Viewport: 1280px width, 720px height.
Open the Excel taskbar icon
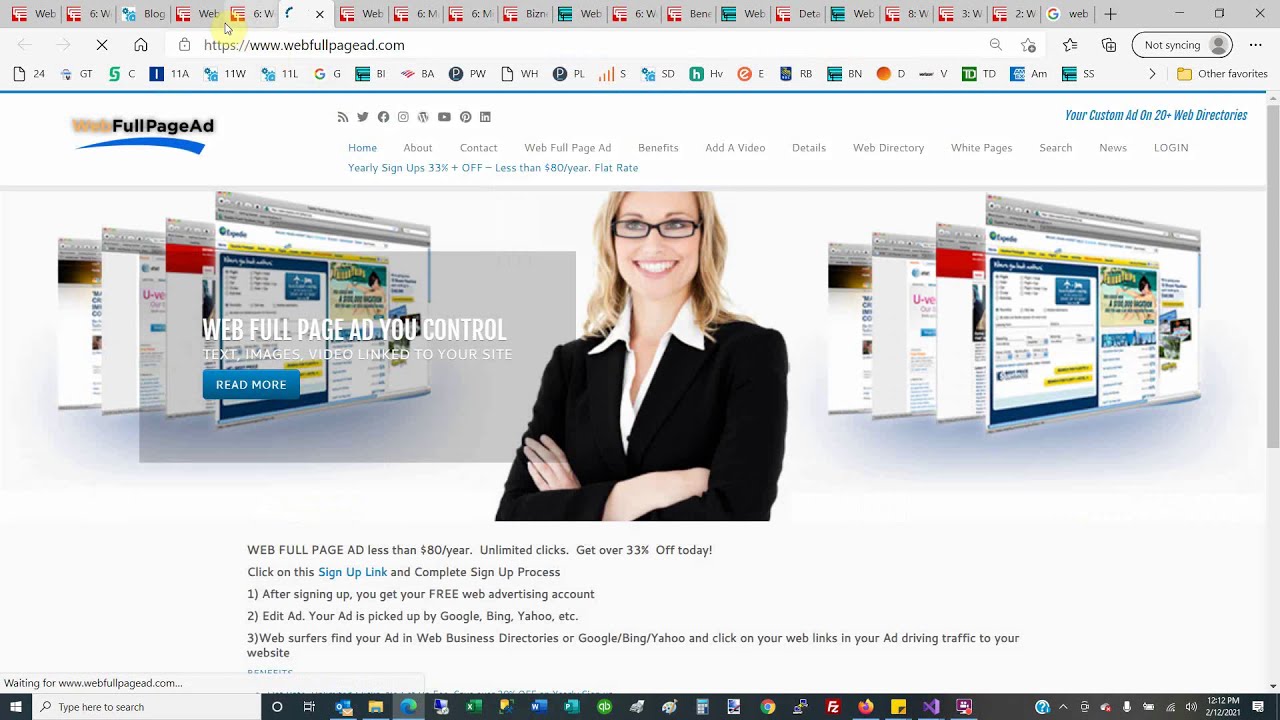(x=473, y=707)
